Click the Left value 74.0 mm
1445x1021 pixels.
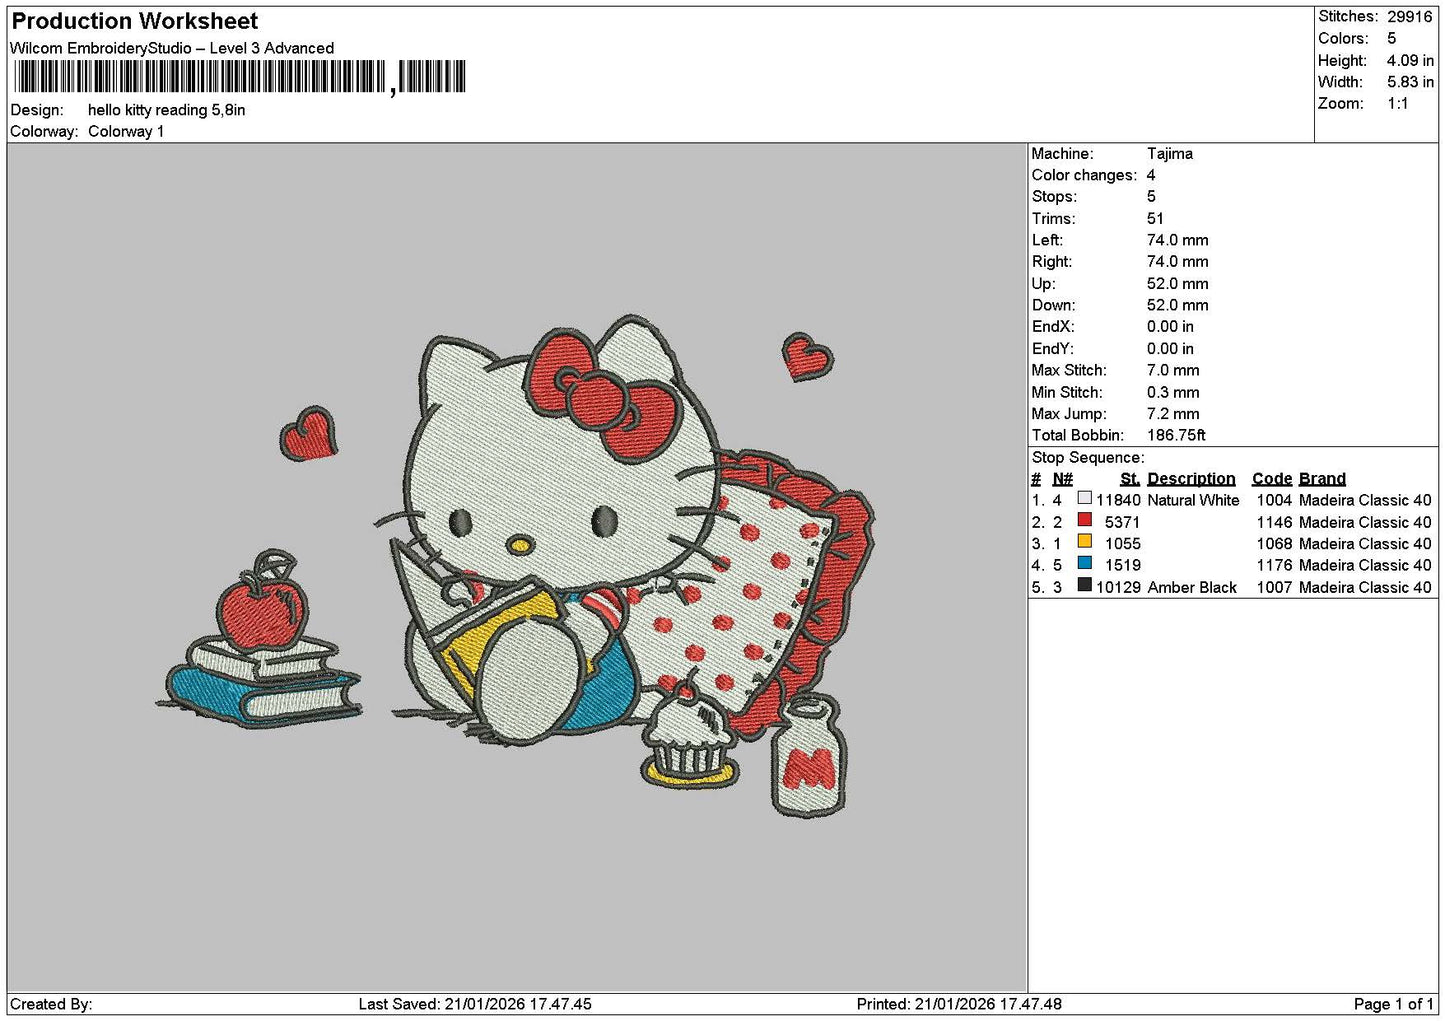coord(1177,240)
